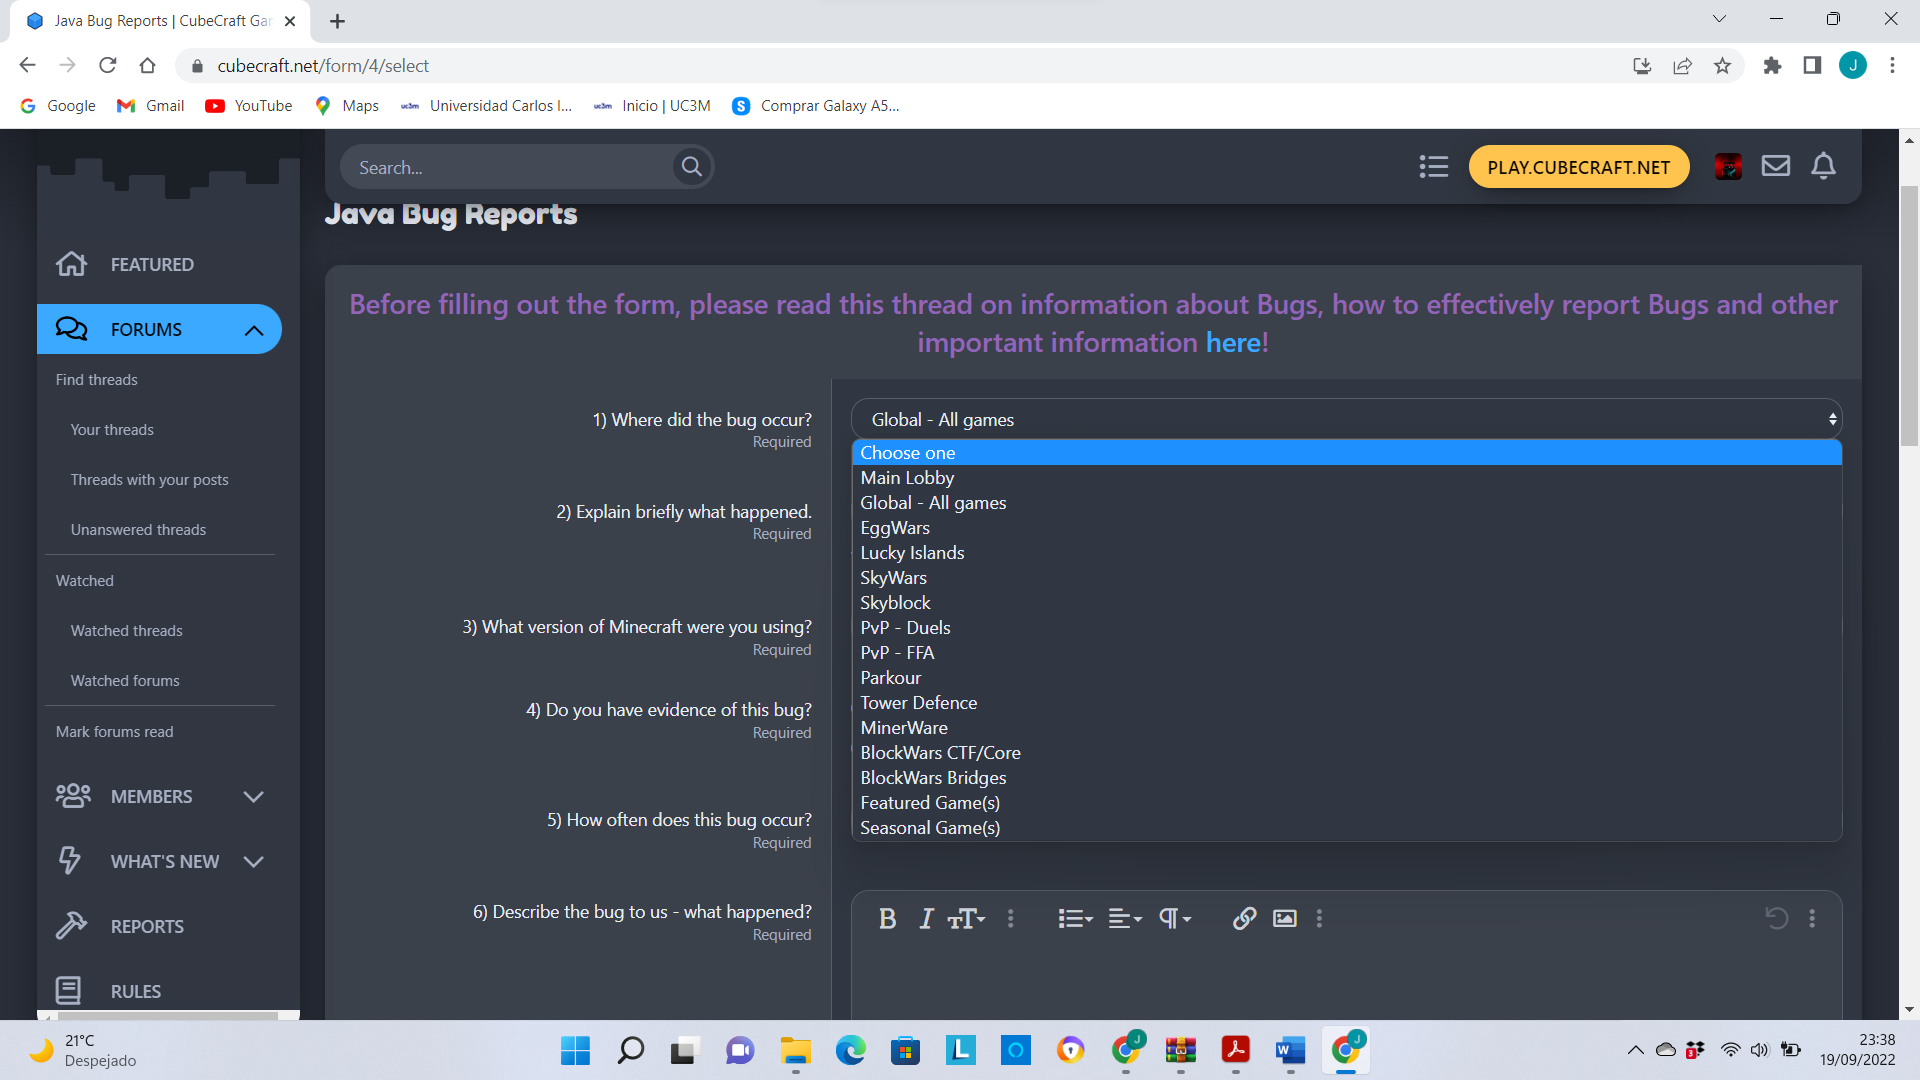Open the alerts bell icon
Image resolution: width=1920 pixels, height=1080 pixels.
[x=1823, y=166]
